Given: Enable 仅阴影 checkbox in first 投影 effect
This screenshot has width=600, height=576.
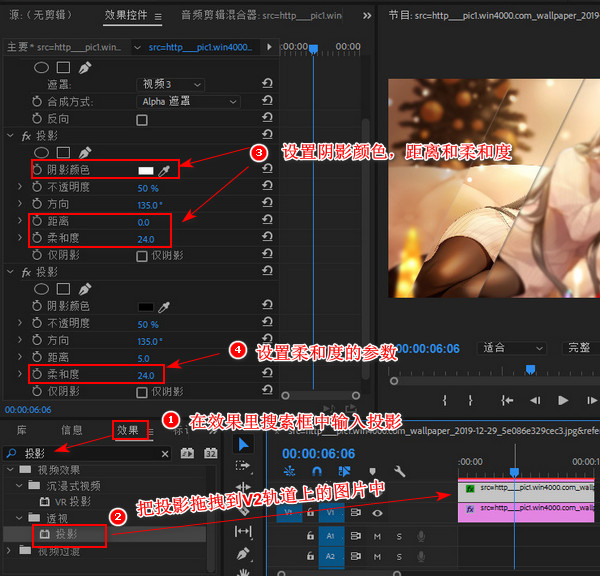Looking at the screenshot, I should tap(142, 256).
